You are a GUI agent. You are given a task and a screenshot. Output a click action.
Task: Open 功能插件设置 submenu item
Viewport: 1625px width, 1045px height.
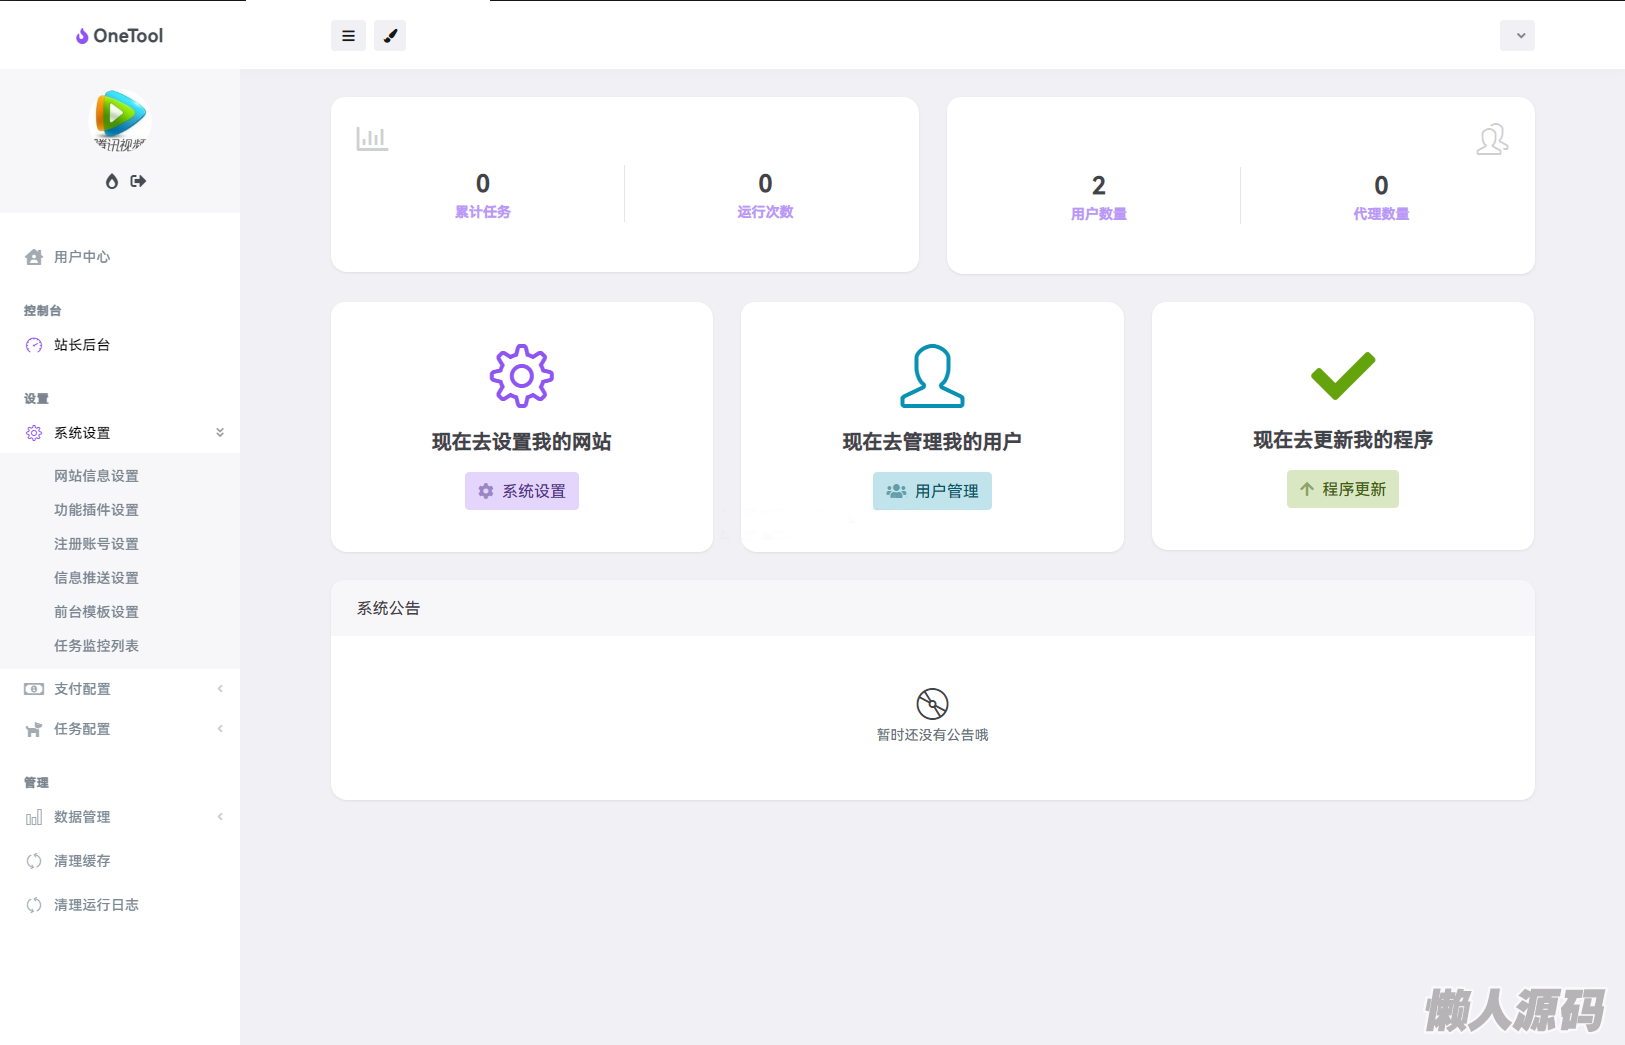(97, 510)
